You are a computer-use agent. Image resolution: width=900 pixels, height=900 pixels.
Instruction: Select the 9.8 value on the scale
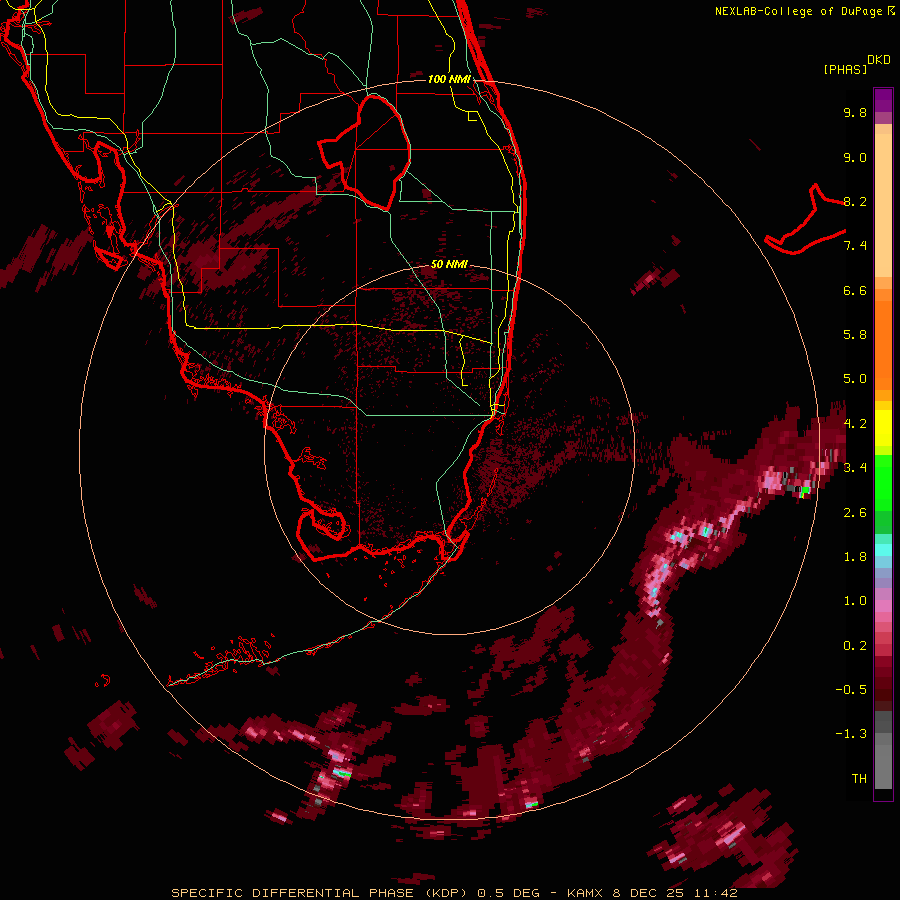click(x=855, y=112)
